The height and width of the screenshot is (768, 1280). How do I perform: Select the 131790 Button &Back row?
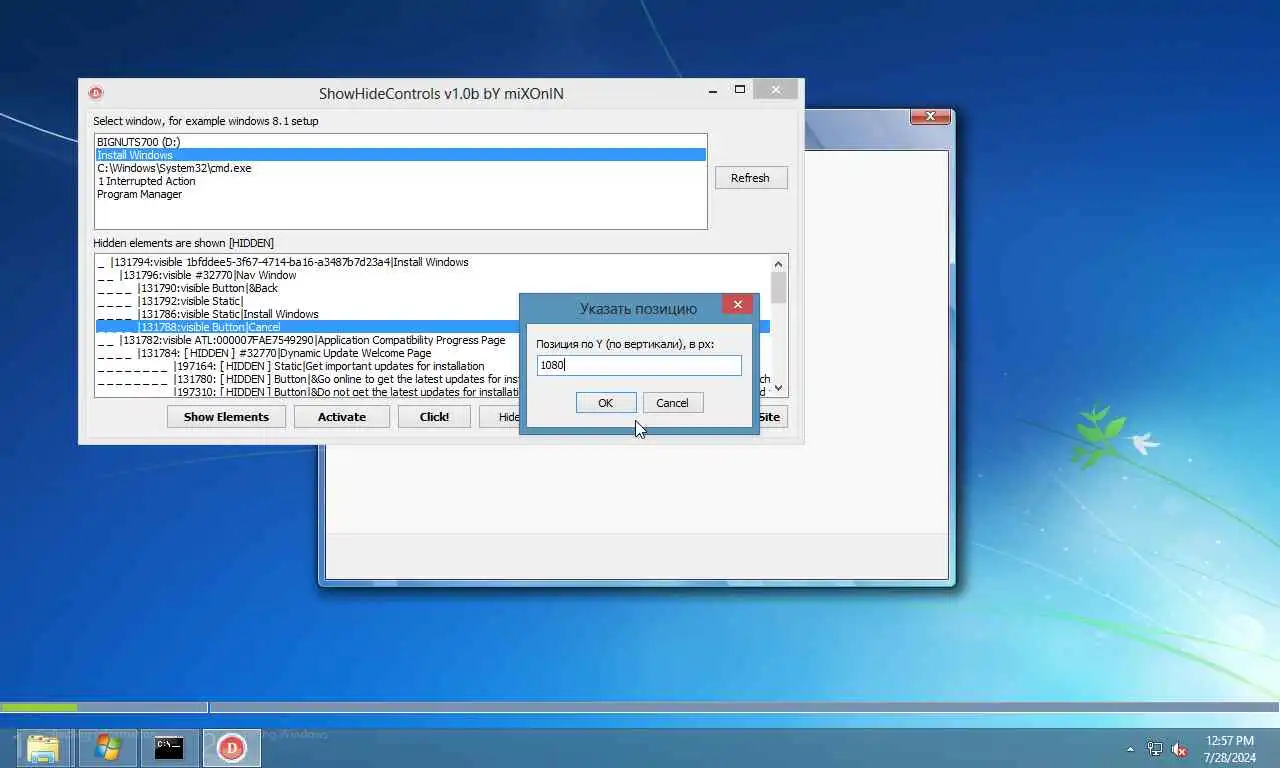(x=433, y=288)
